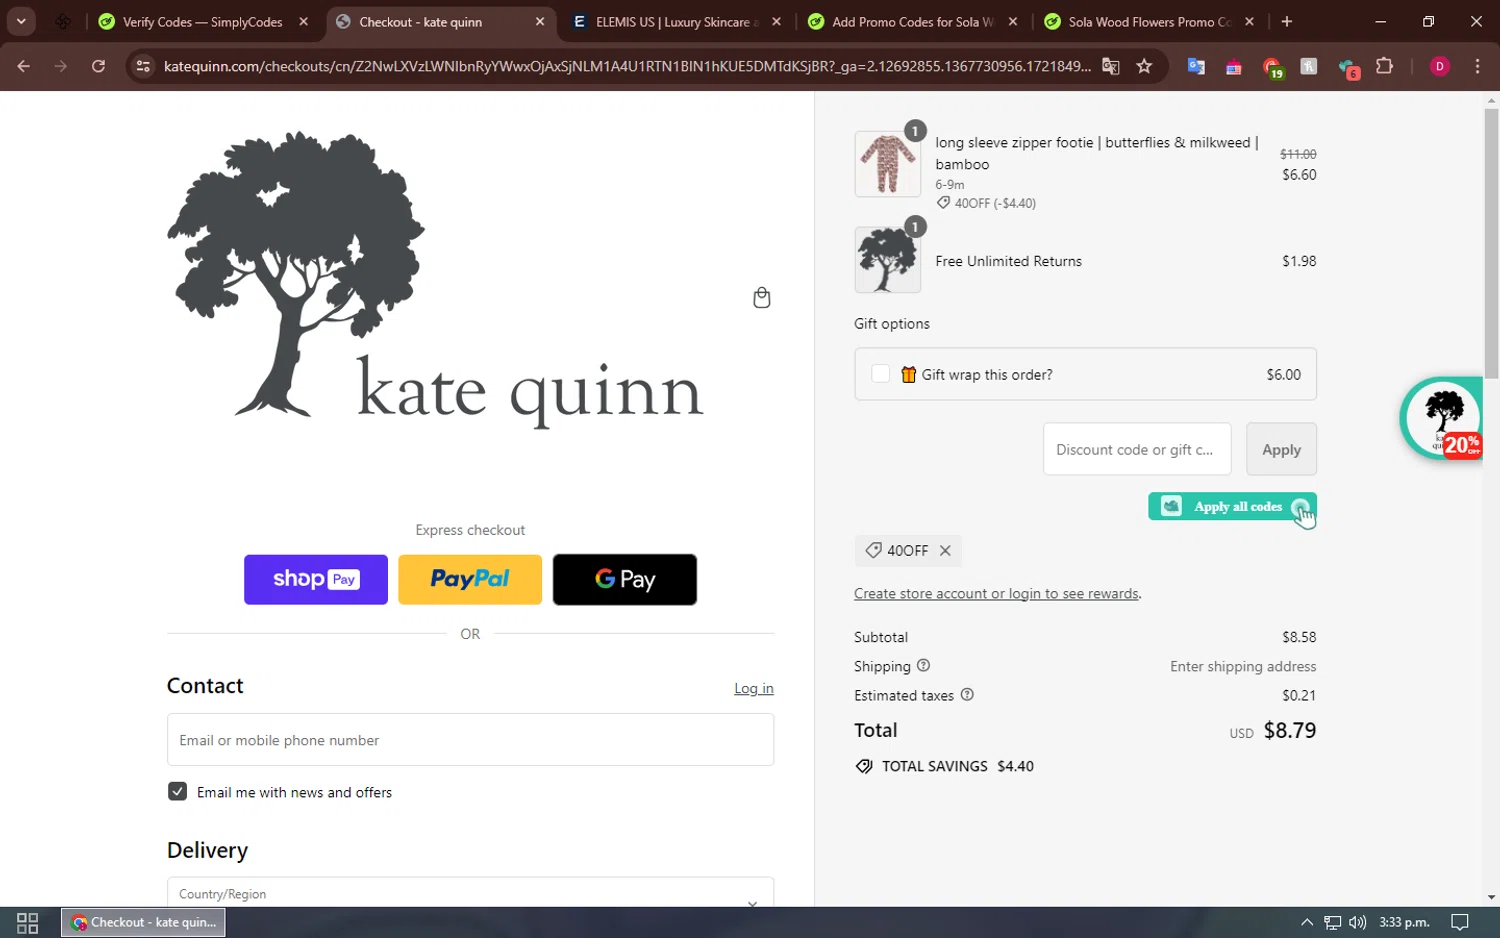1500x938 pixels.
Task: Click the shipping info help icon
Action: (x=923, y=666)
